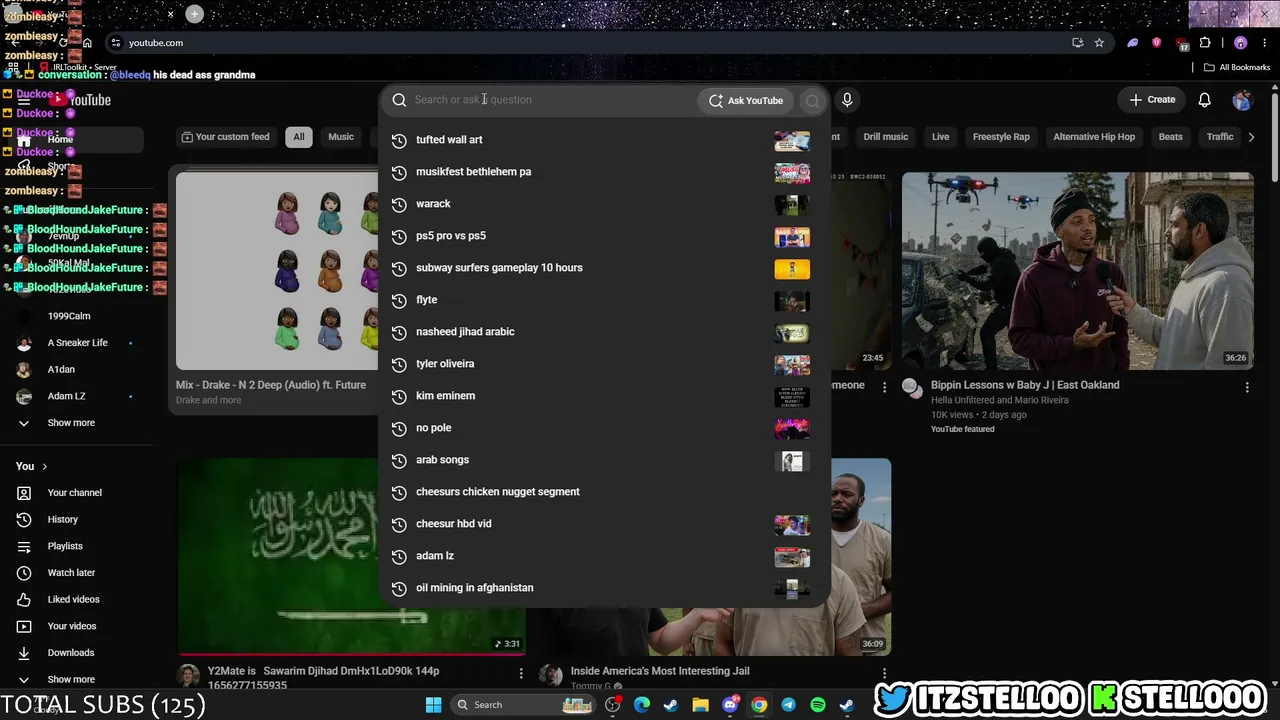Select the Drill music chip
This screenshot has width=1280, height=720.
click(886, 137)
